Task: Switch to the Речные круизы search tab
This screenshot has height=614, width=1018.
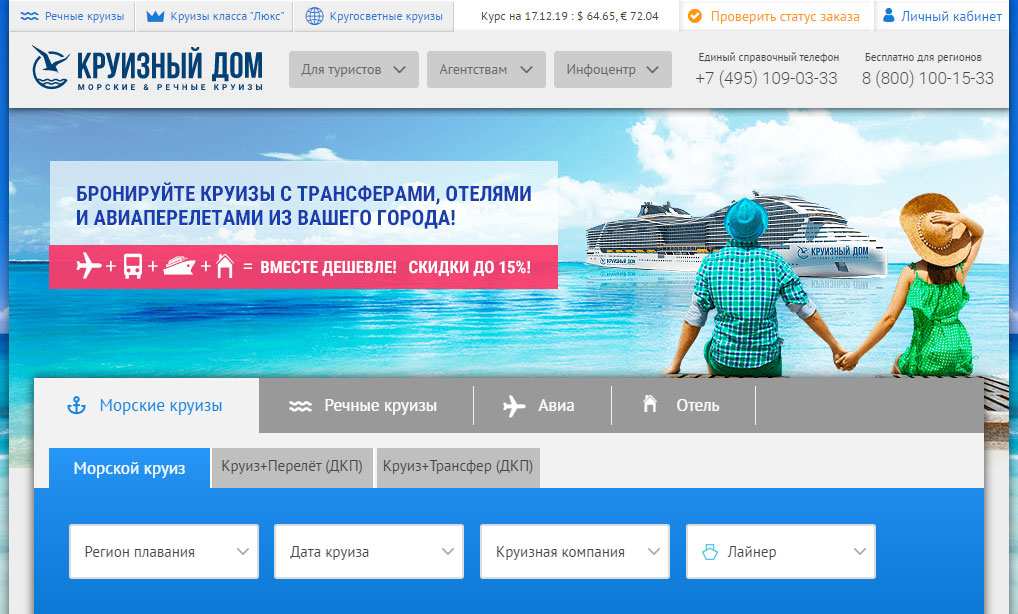Action: point(366,405)
